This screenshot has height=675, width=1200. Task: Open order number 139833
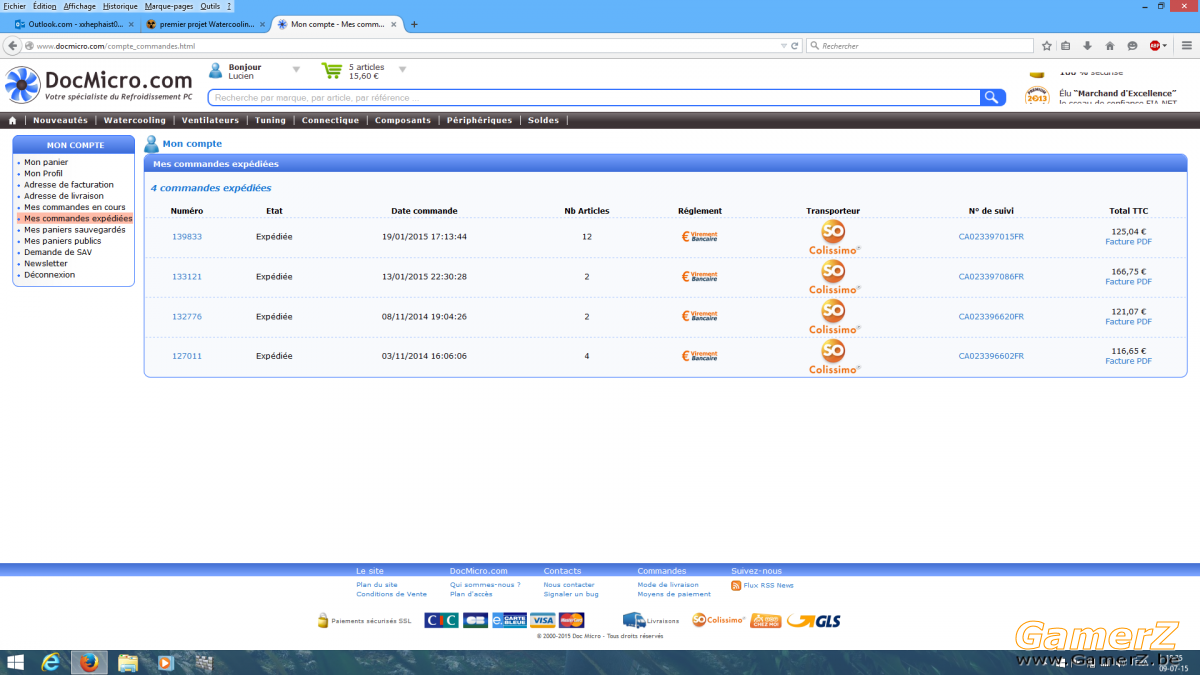[x=187, y=237]
